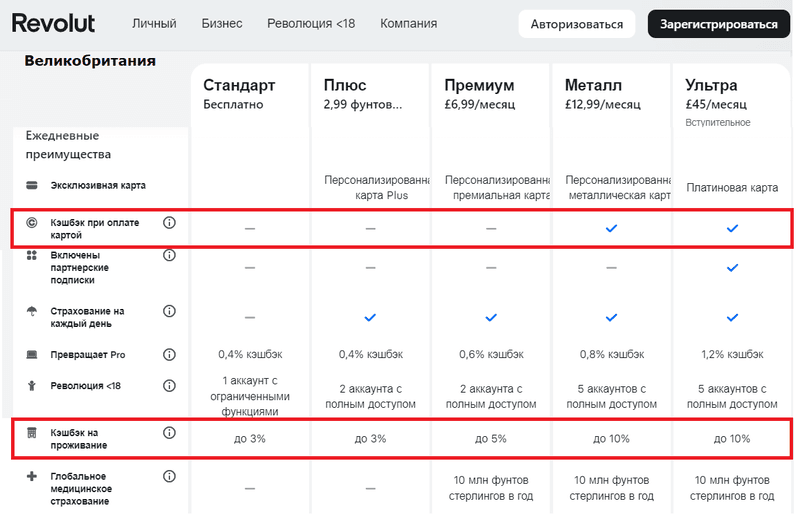The height and width of the screenshot is (517, 800).
Task: Click the £12,99/месяц price text
Action: point(603,105)
